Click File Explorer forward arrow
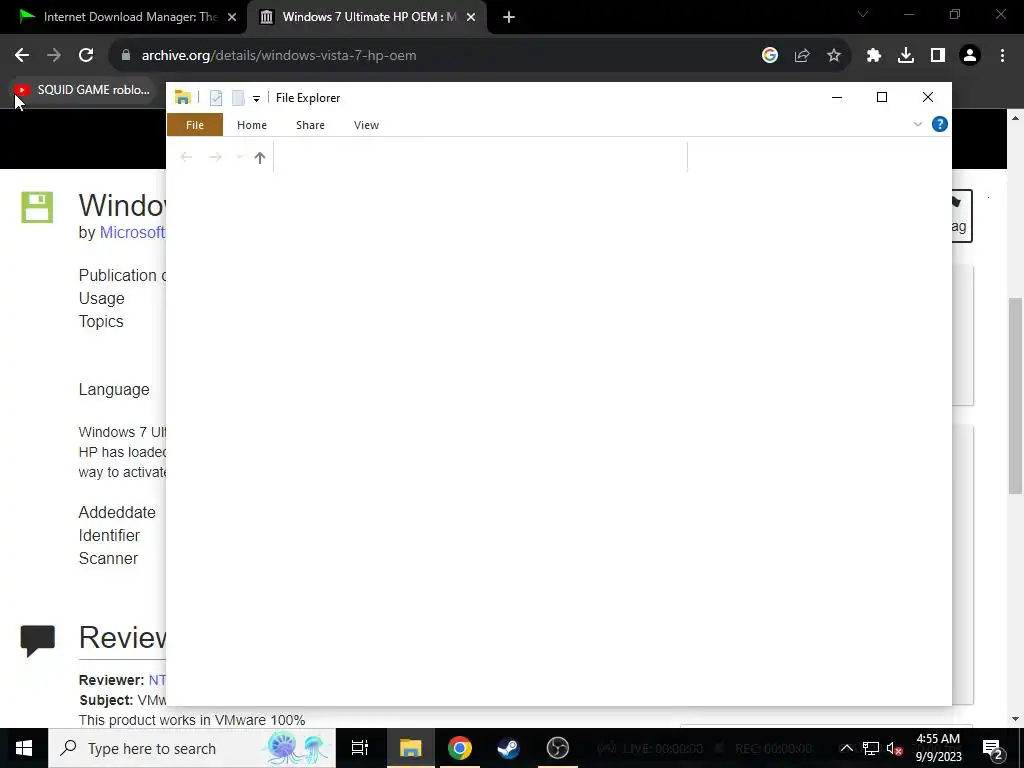The image size is (1024, 768). pos(216,157)
